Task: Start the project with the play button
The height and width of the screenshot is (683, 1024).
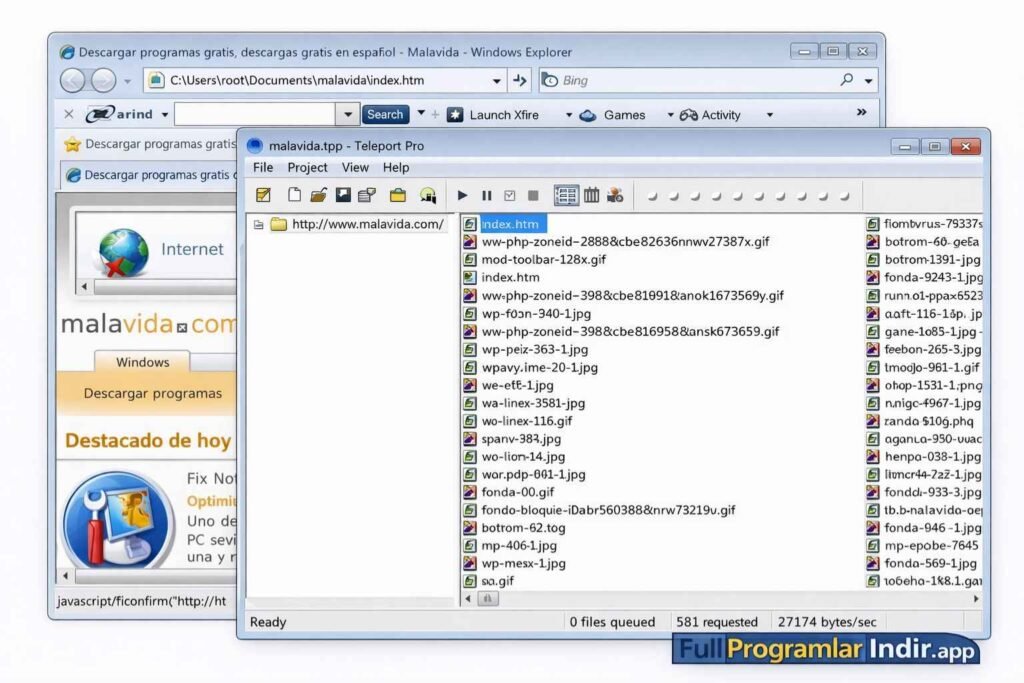Action: [x=462, y=196]
